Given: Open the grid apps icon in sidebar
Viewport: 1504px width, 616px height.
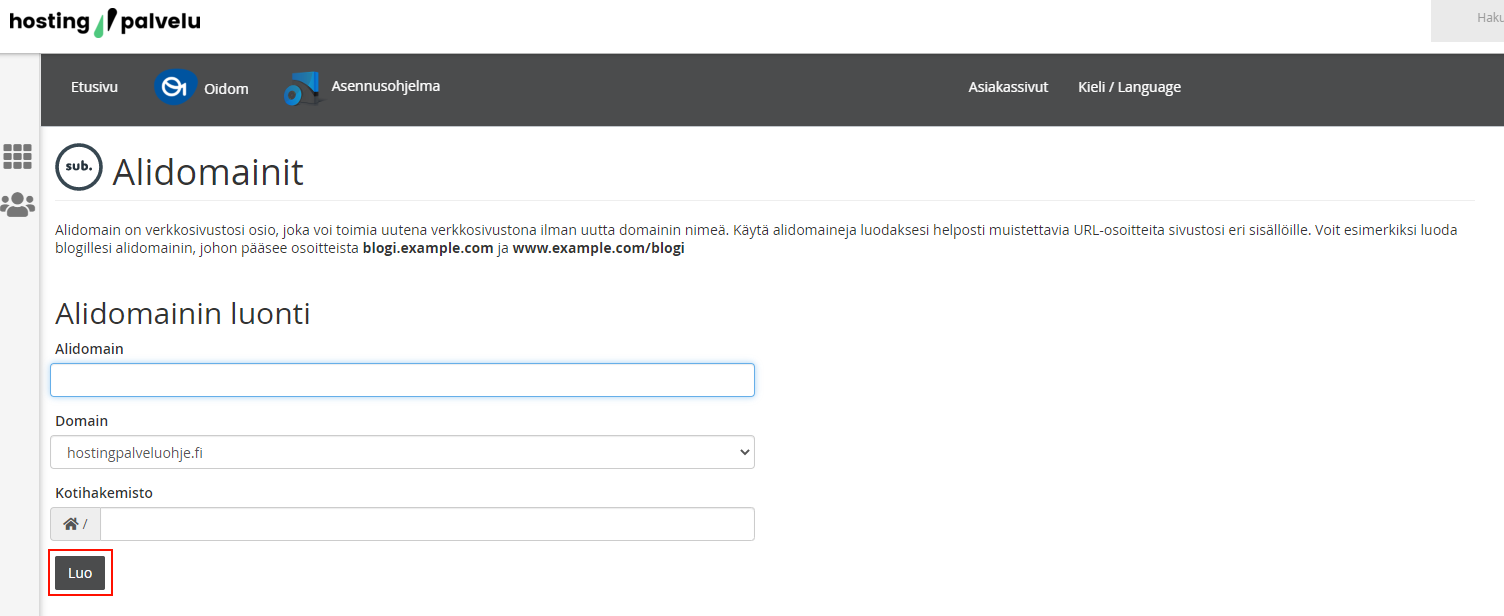Looking at the screenshot, I should (18, 156).
